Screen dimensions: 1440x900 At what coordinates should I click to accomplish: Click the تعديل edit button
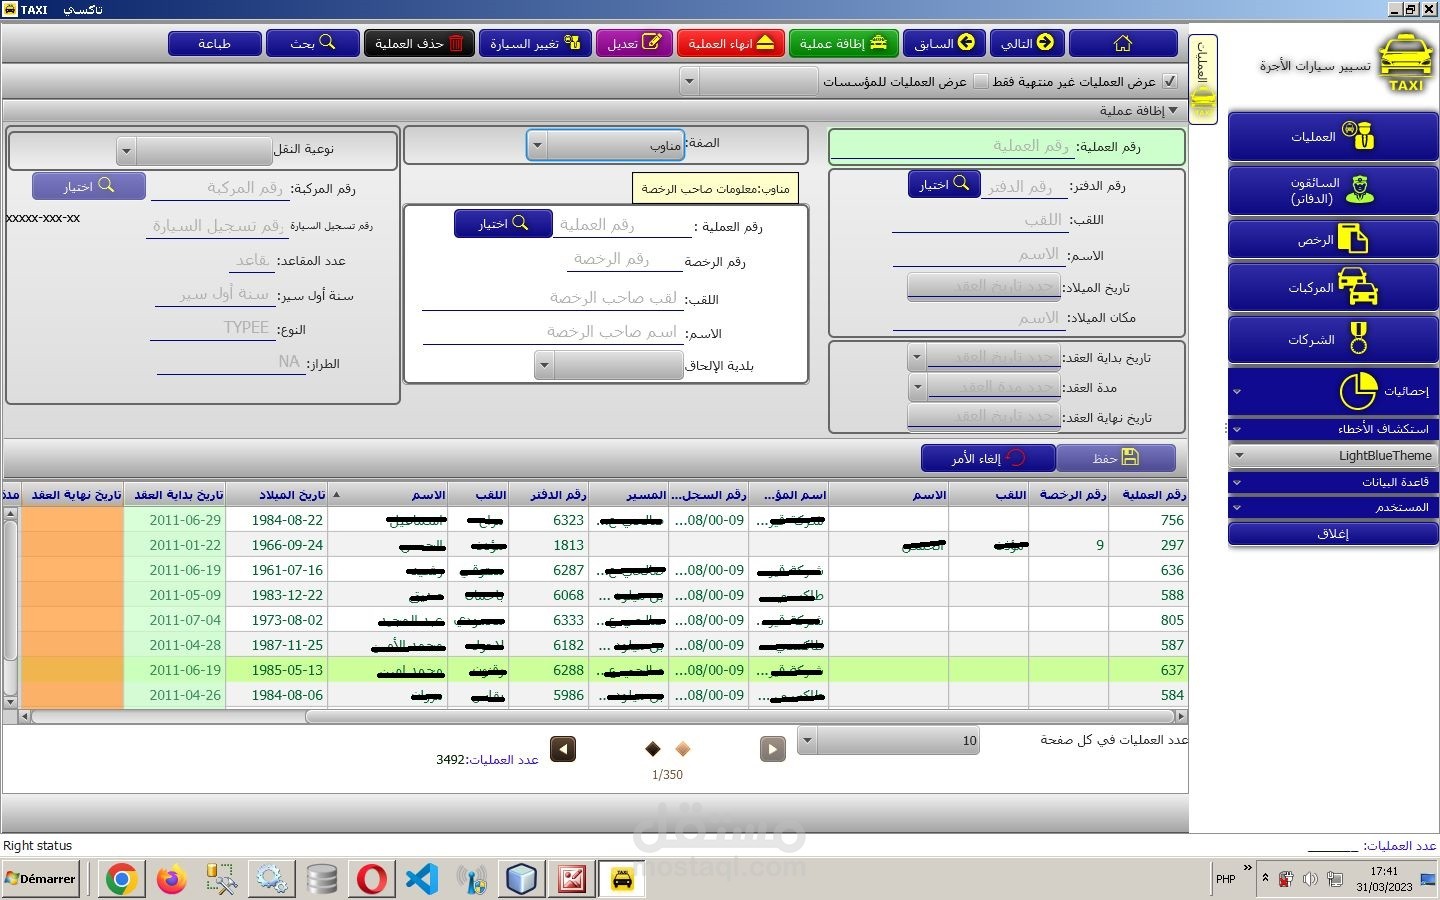635,43
